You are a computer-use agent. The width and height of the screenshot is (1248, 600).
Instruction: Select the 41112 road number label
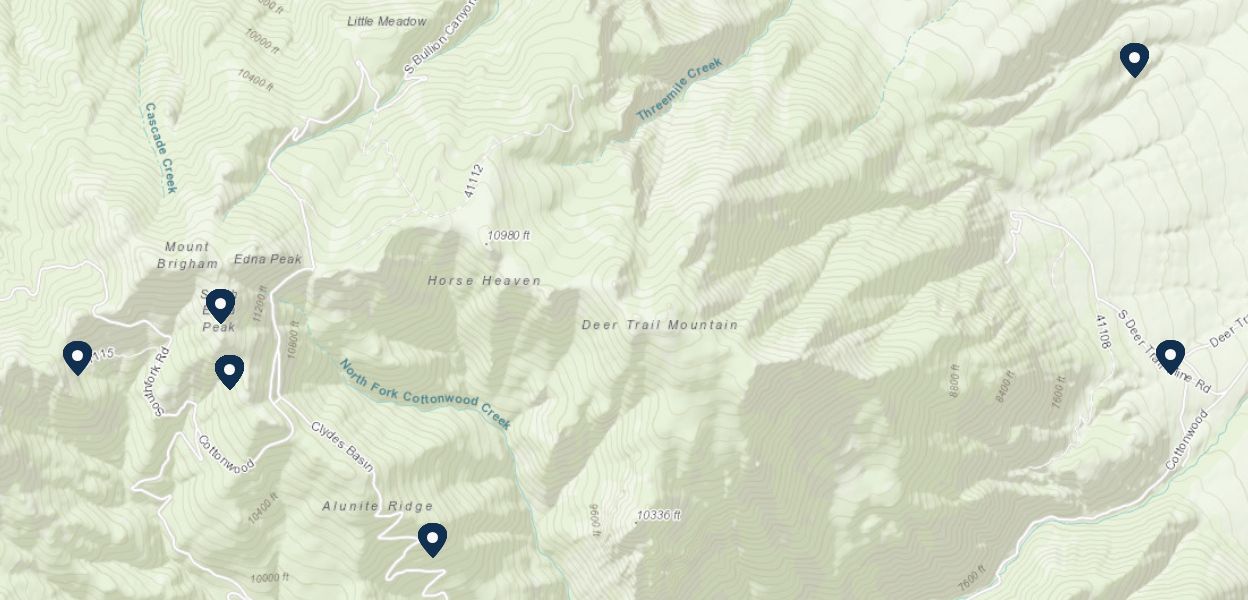click(474, 180)
